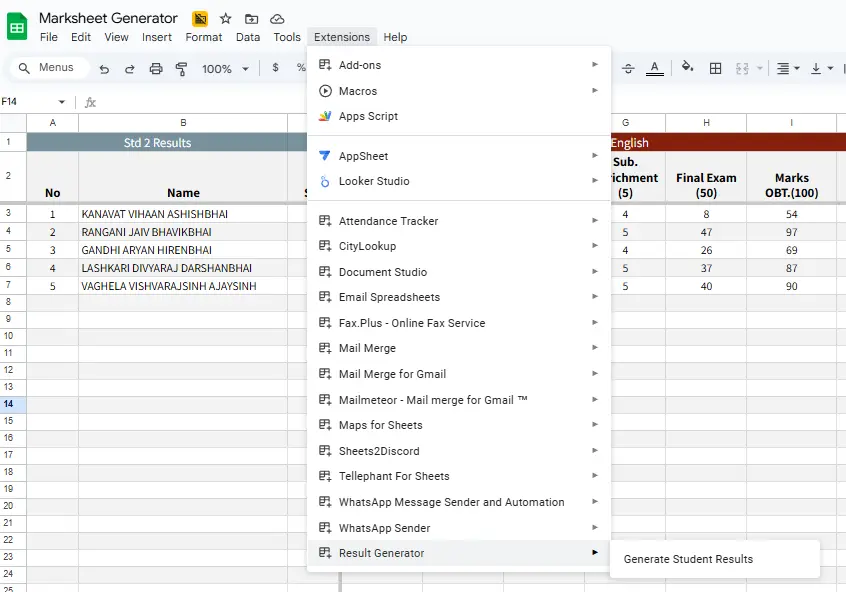This screenshot has width=846, height=592.
Task: Open Apps Script from Extensions menu
Action: 368,116
